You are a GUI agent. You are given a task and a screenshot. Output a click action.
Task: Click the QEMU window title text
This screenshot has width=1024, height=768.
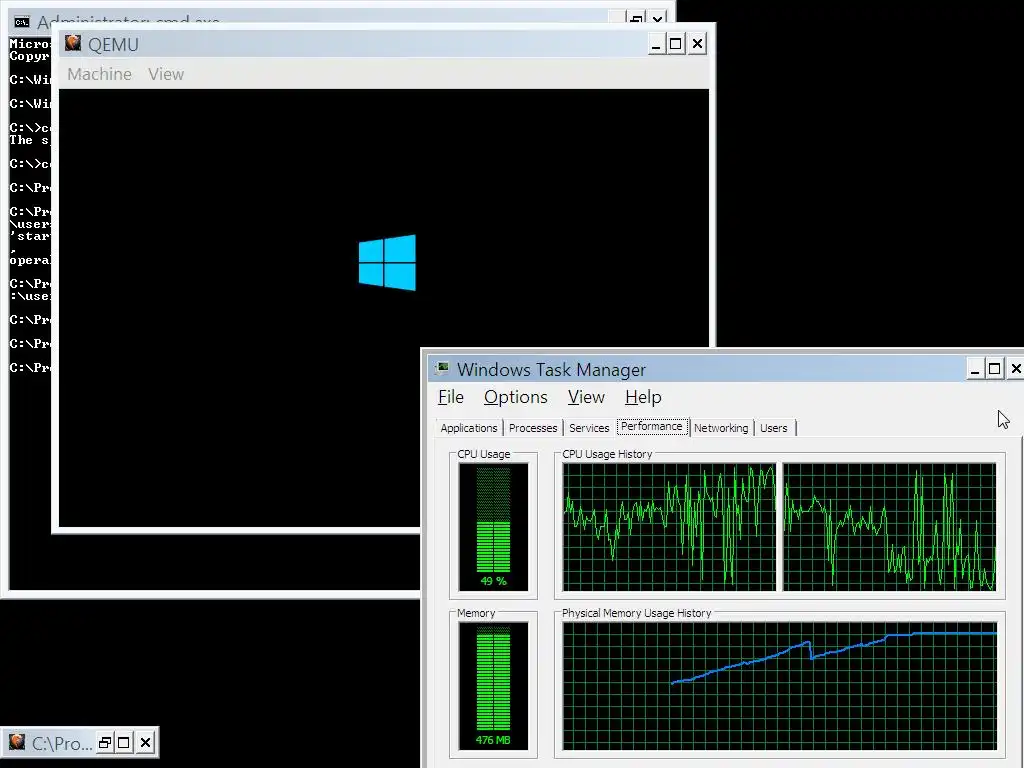pyautogui.click(x=113, y=44)
